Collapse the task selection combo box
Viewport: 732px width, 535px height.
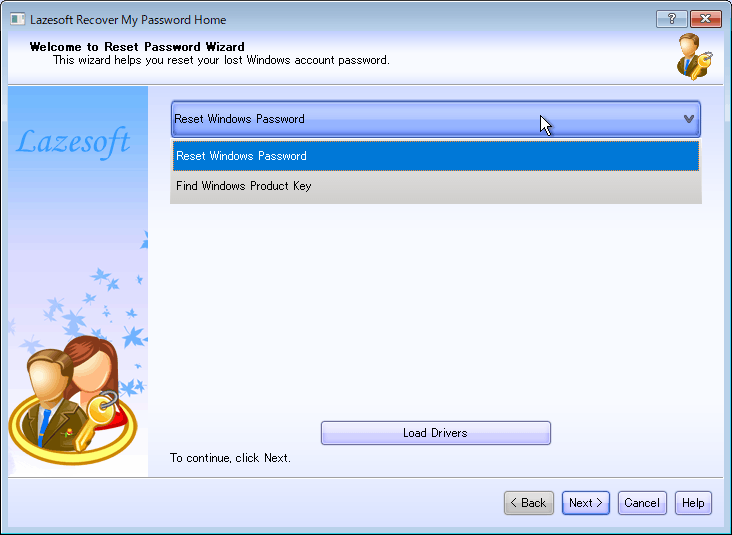click(x=436, y=119)
